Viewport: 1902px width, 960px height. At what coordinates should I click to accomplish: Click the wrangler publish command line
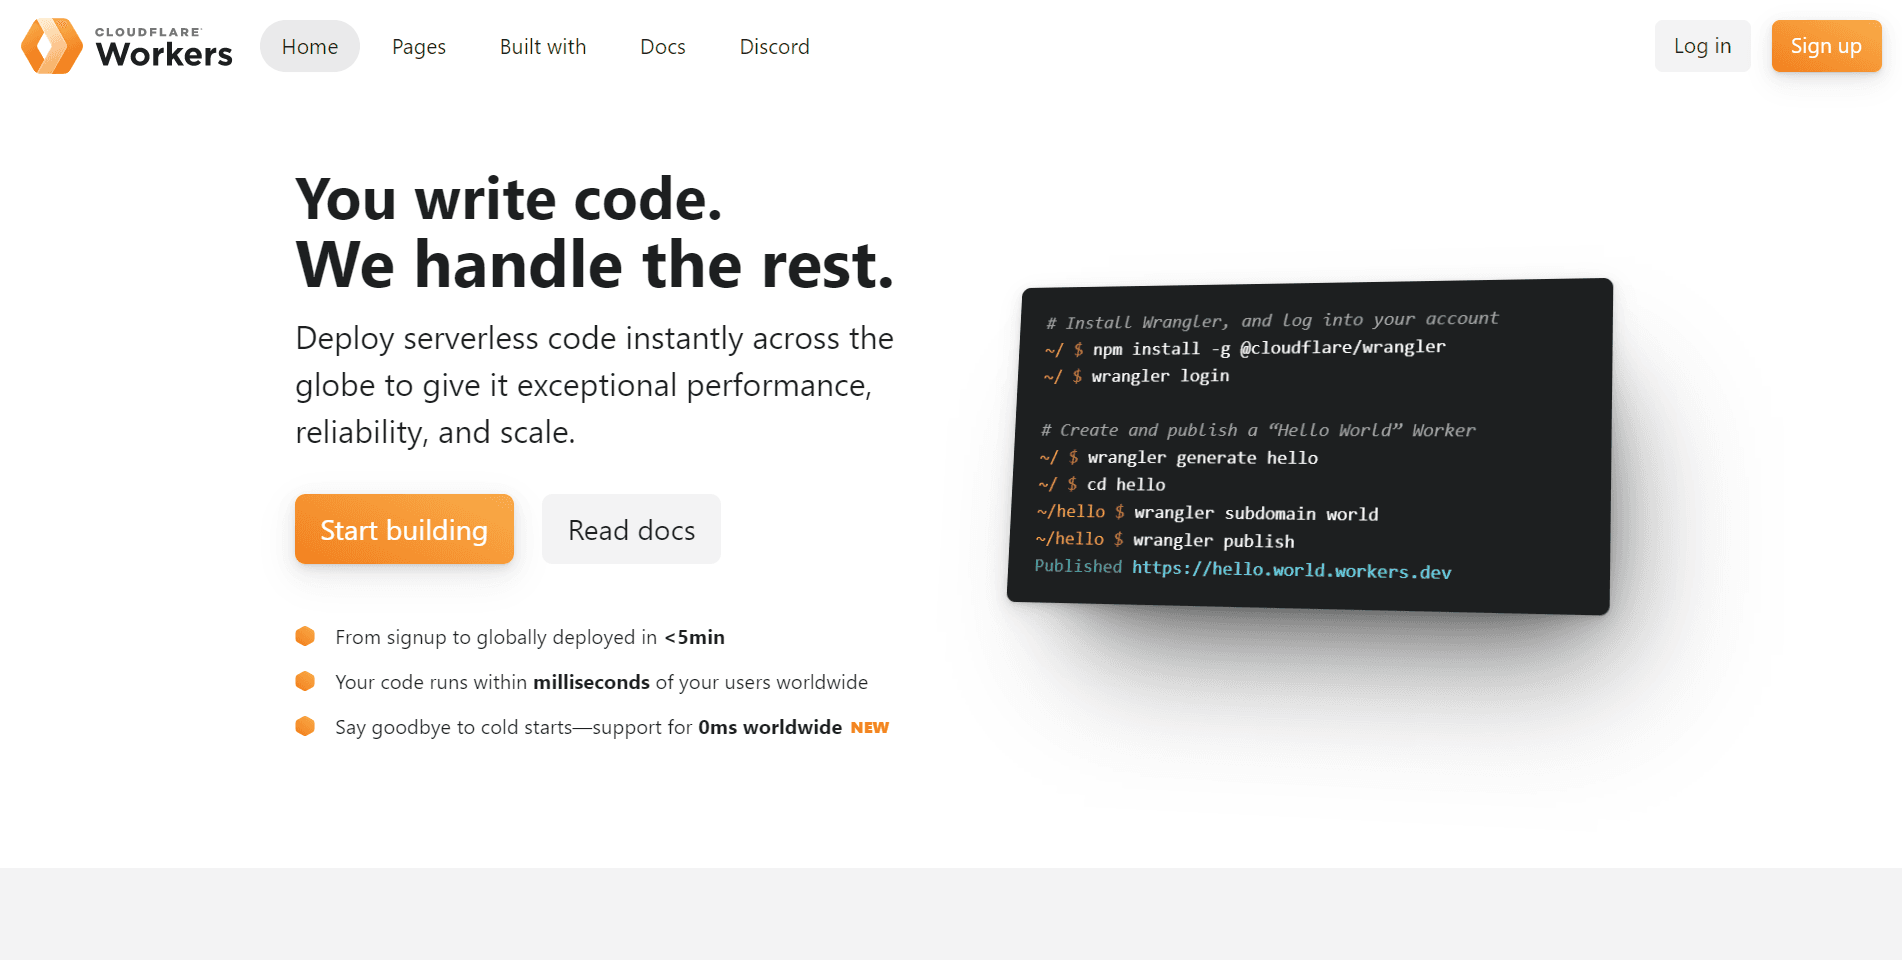point(1213,541)
